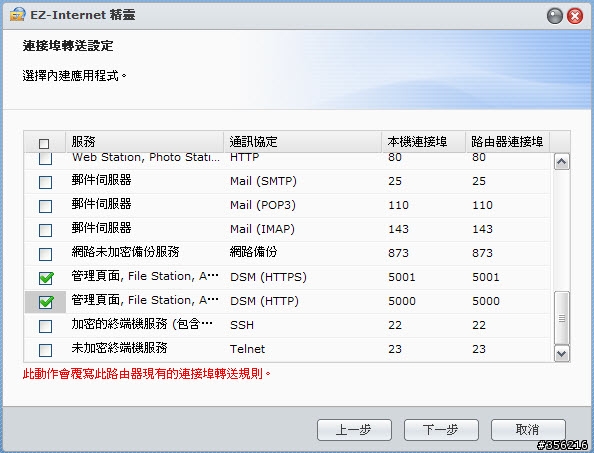Toggle the select-all checkbox in table header
594x453 pixels.
pos(44,144)
